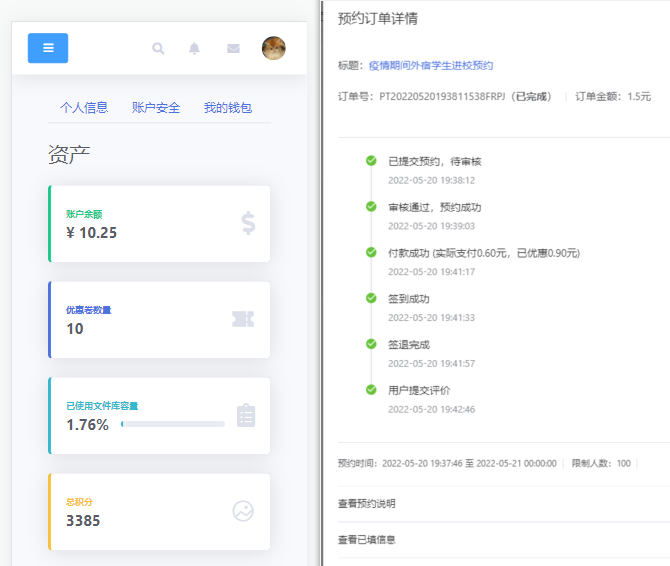This screenshot has height=566, width=670.
Task: Click the user avatar picture
Action: click(273, 48)
